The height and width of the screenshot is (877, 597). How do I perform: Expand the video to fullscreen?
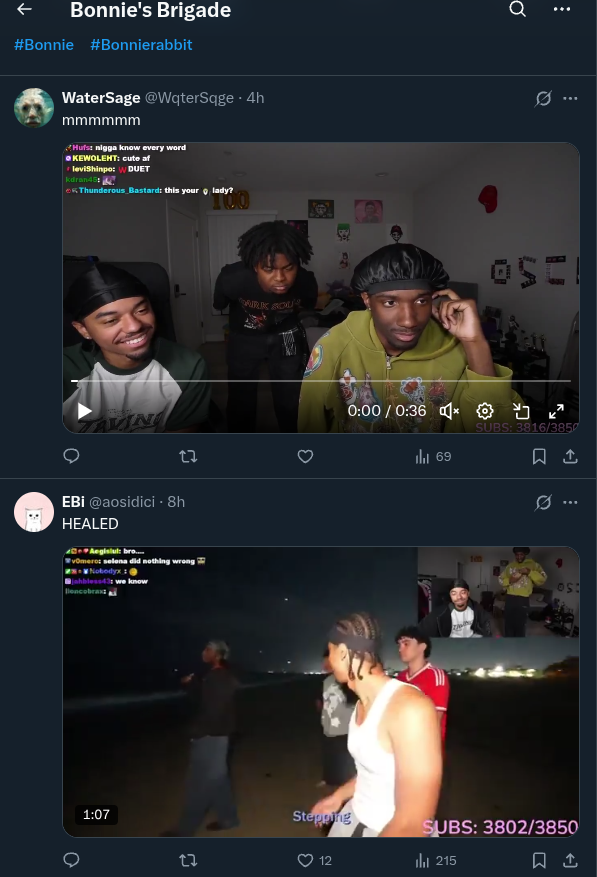(556, 412)
